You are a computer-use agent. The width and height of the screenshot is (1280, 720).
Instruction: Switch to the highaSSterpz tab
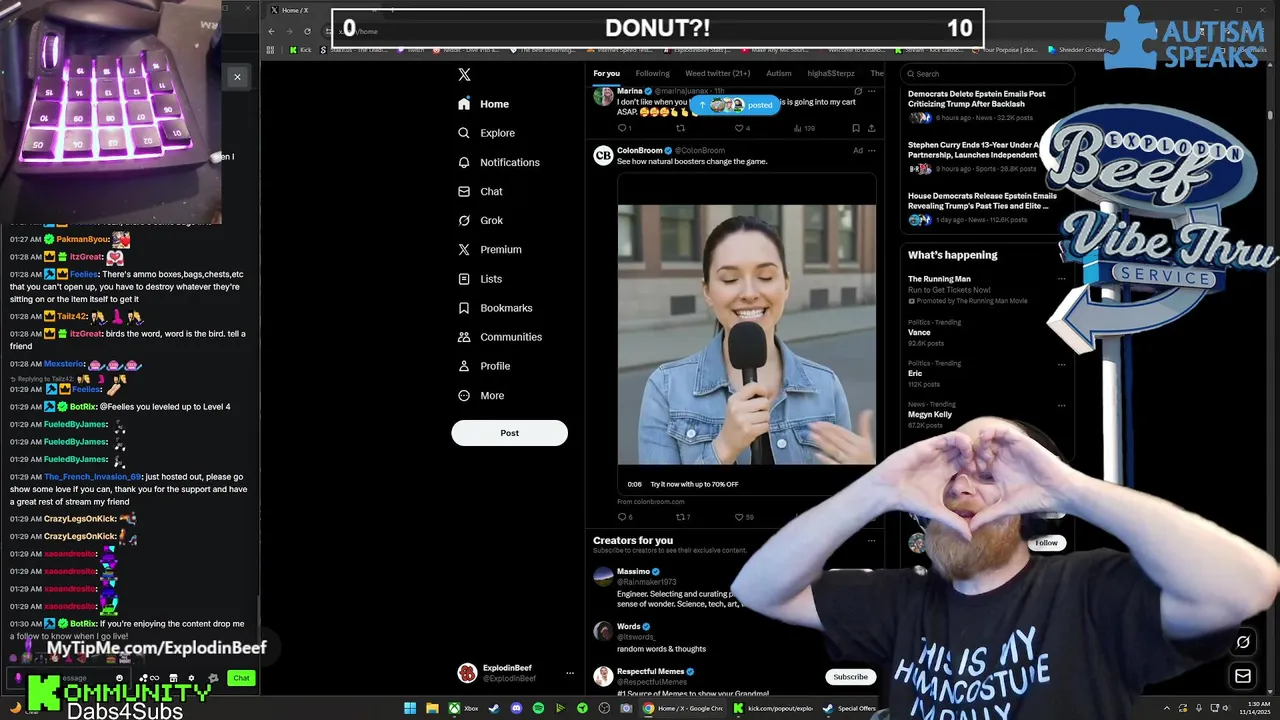tap(831, 73)
